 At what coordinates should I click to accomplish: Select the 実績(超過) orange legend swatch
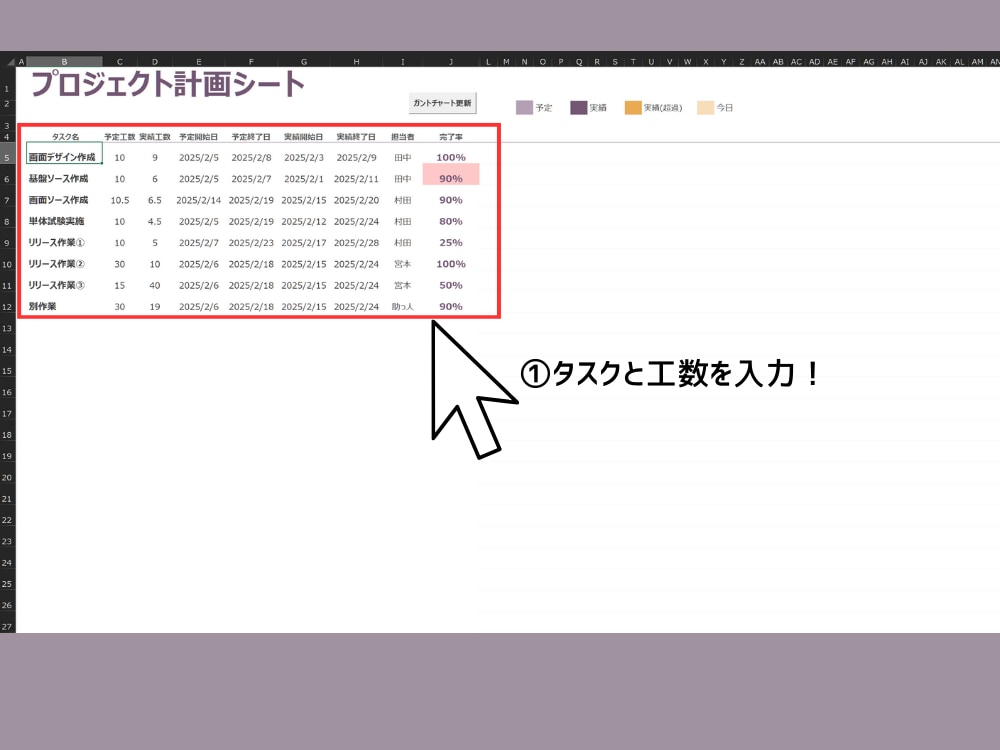pos(633,107)
